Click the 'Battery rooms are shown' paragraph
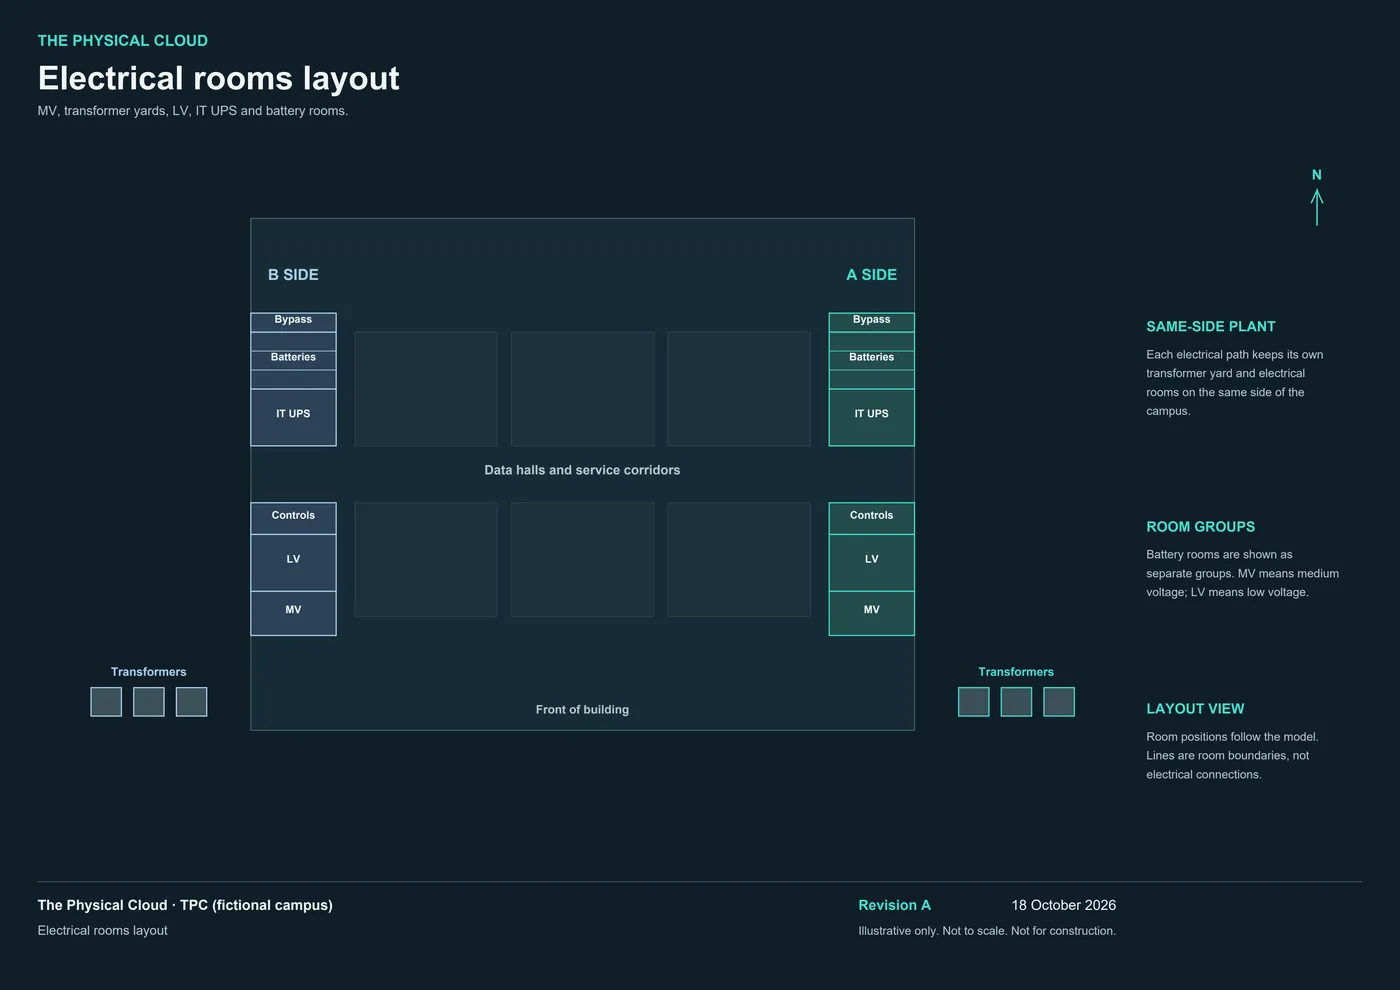 coord(1242,574)
